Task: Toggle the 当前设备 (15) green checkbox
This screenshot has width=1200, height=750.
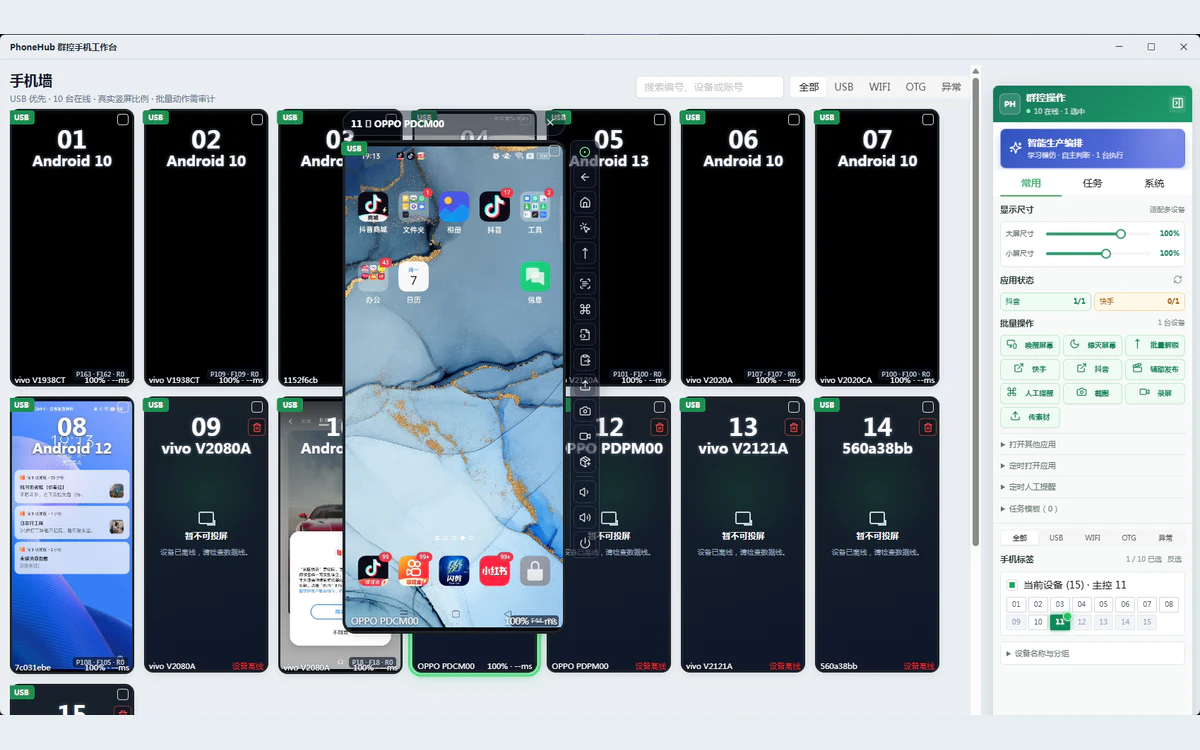Action: pyautogui.click(x=1012, y=585)
